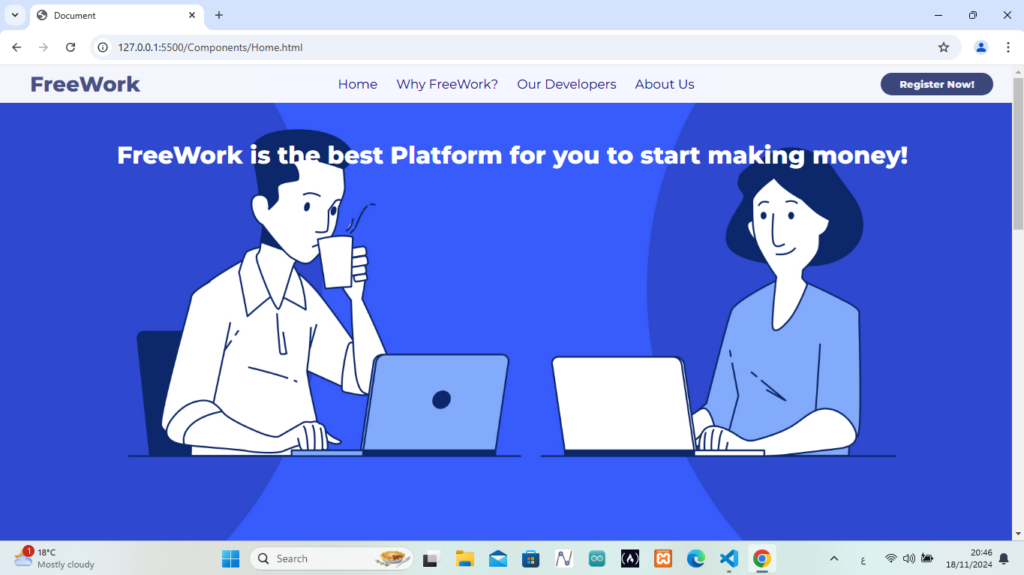Show hidden system tray icons chevron

tap(834, 559)
